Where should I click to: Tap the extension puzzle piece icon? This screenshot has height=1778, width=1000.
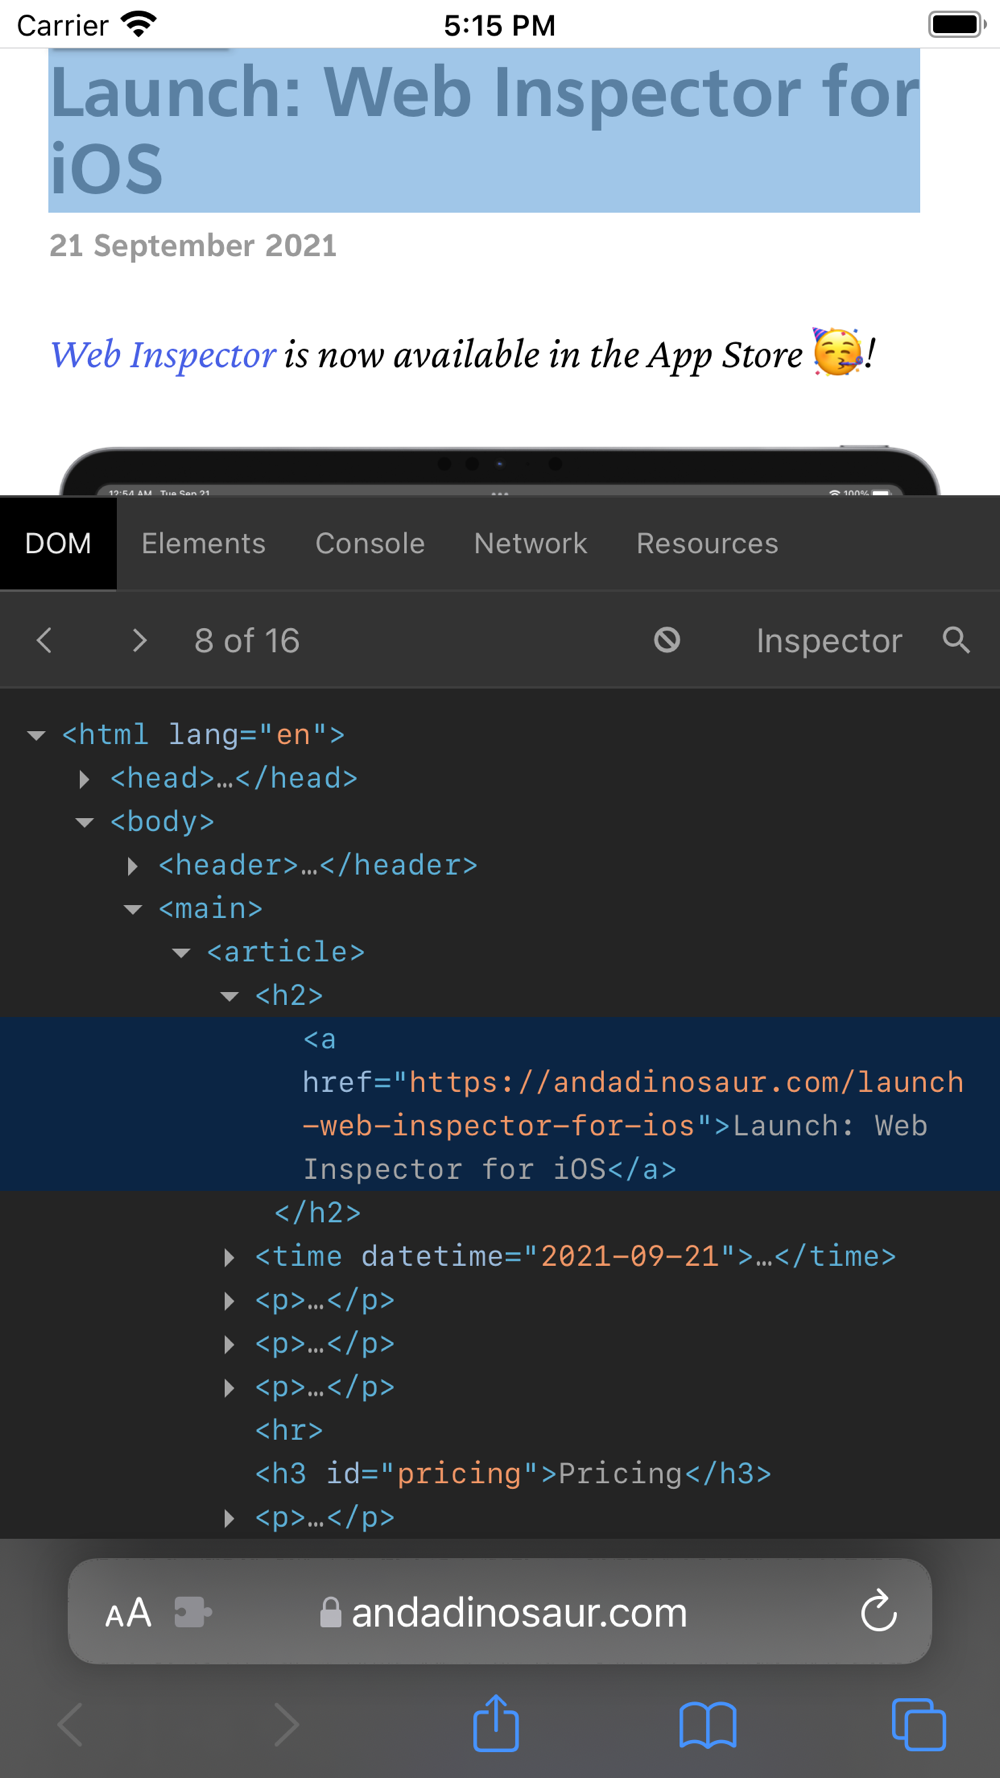pos(192,1612)
